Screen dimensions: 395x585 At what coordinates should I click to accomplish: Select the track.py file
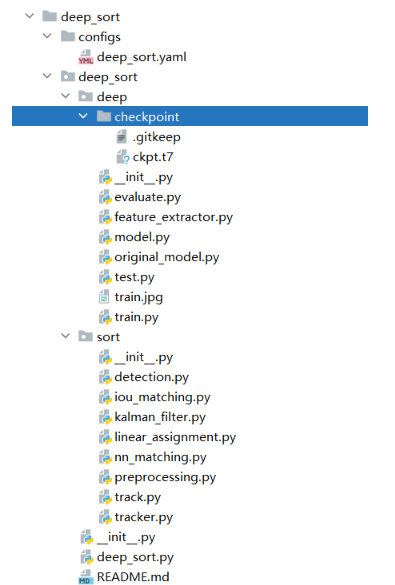click(138, 497)
